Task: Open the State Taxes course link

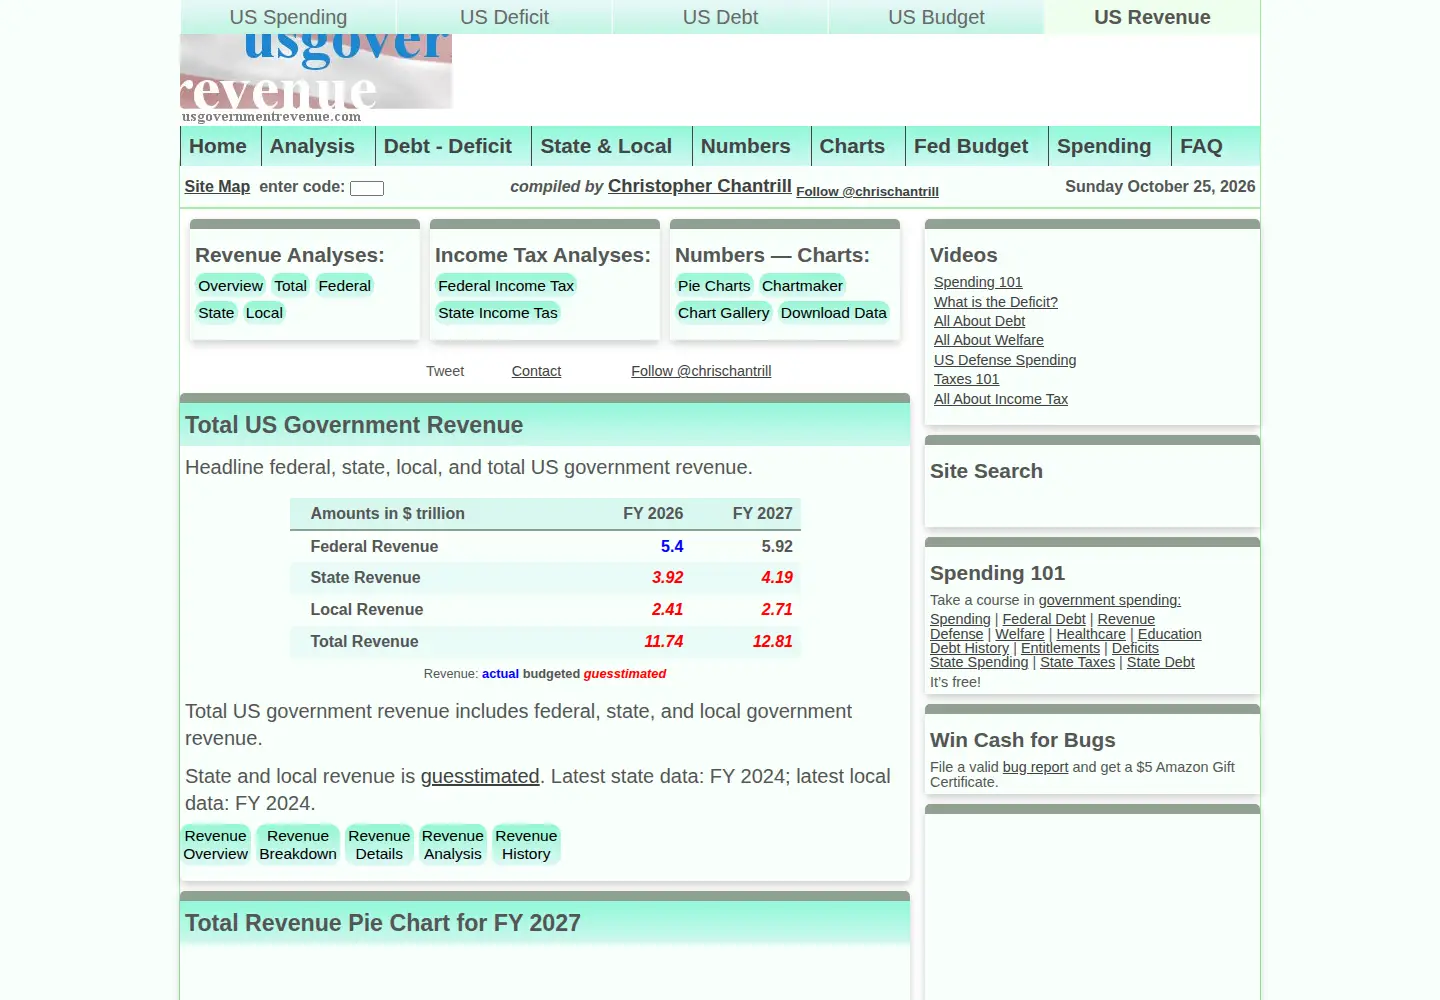Action: coord(1077,662)
